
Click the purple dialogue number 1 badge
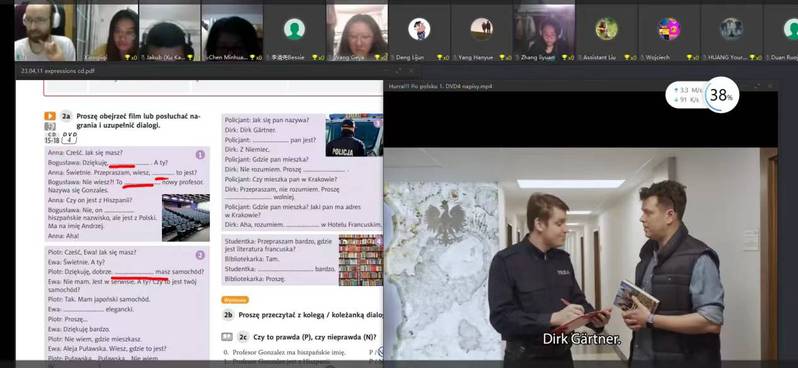tap(200, 154)
